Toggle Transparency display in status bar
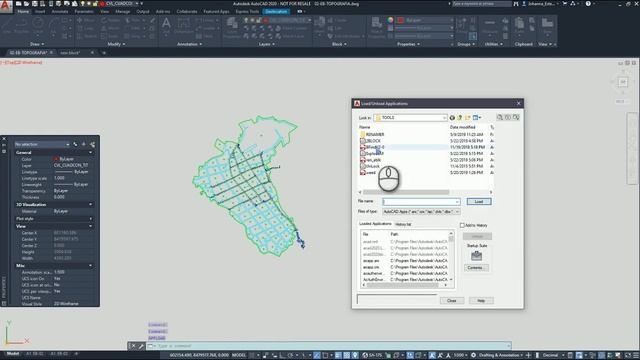Viewport: 640px width, 360px height. click(347, 355)
